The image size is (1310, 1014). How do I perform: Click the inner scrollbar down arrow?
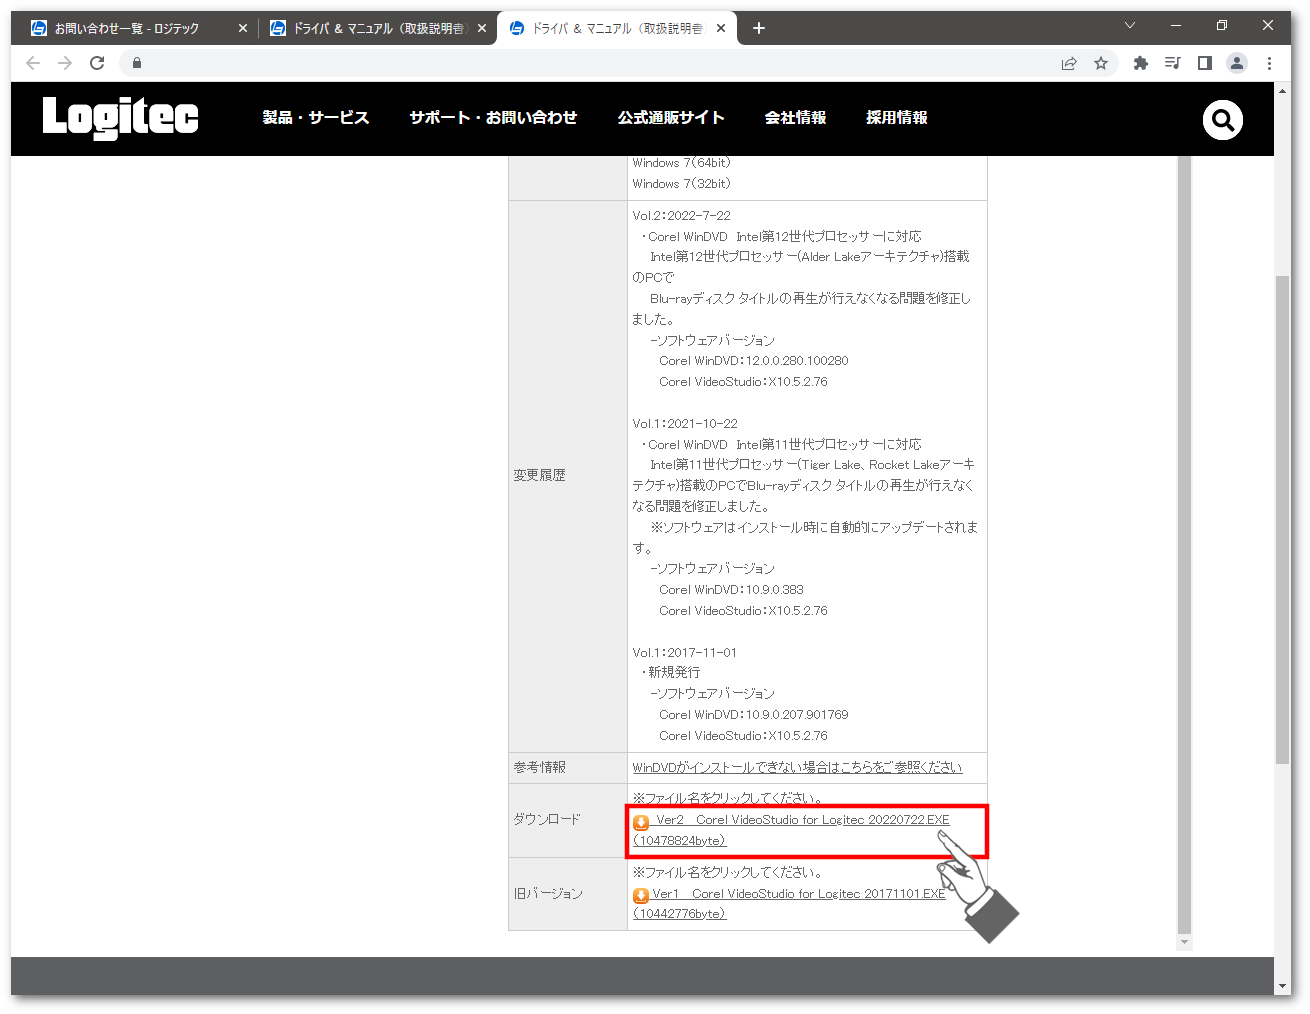click(x=1184, y=942)
